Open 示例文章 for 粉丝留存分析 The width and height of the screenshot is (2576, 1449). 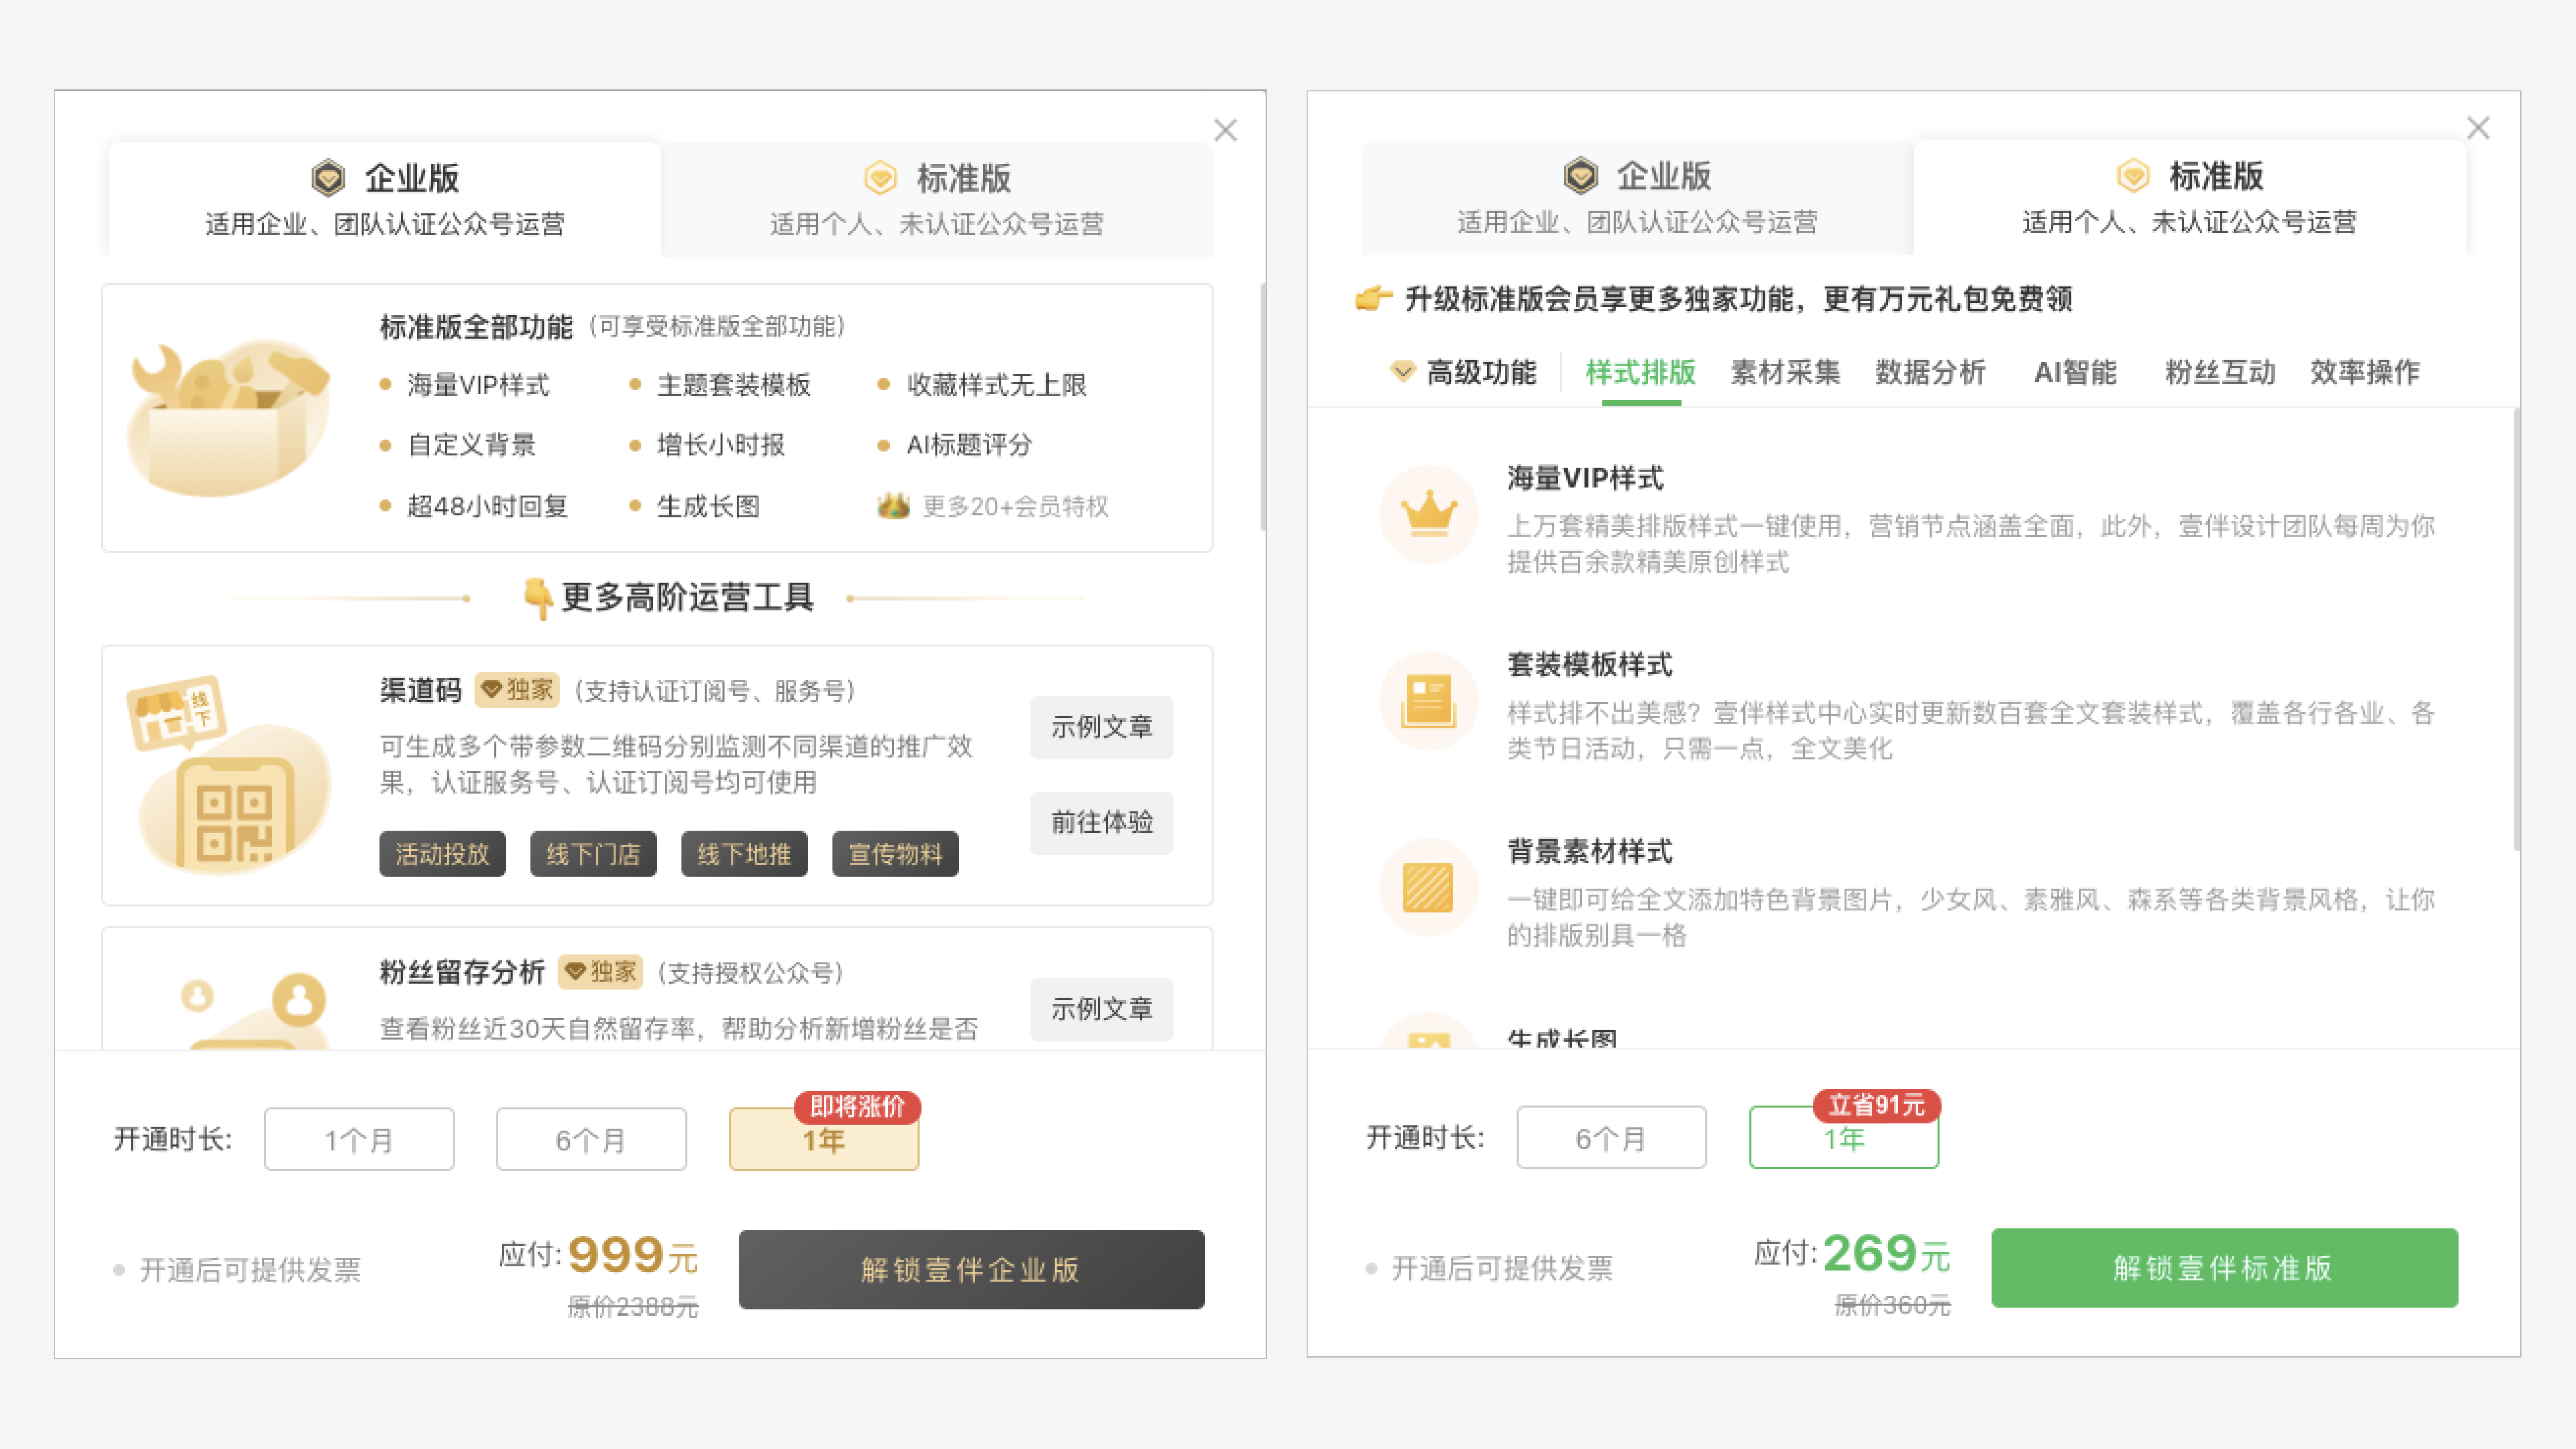click(x=1102, y=1009)
